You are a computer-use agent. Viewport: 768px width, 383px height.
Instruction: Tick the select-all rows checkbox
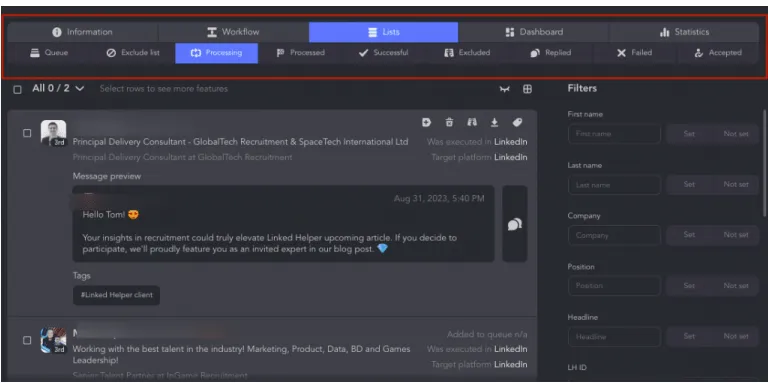click(x=18, y=90)
